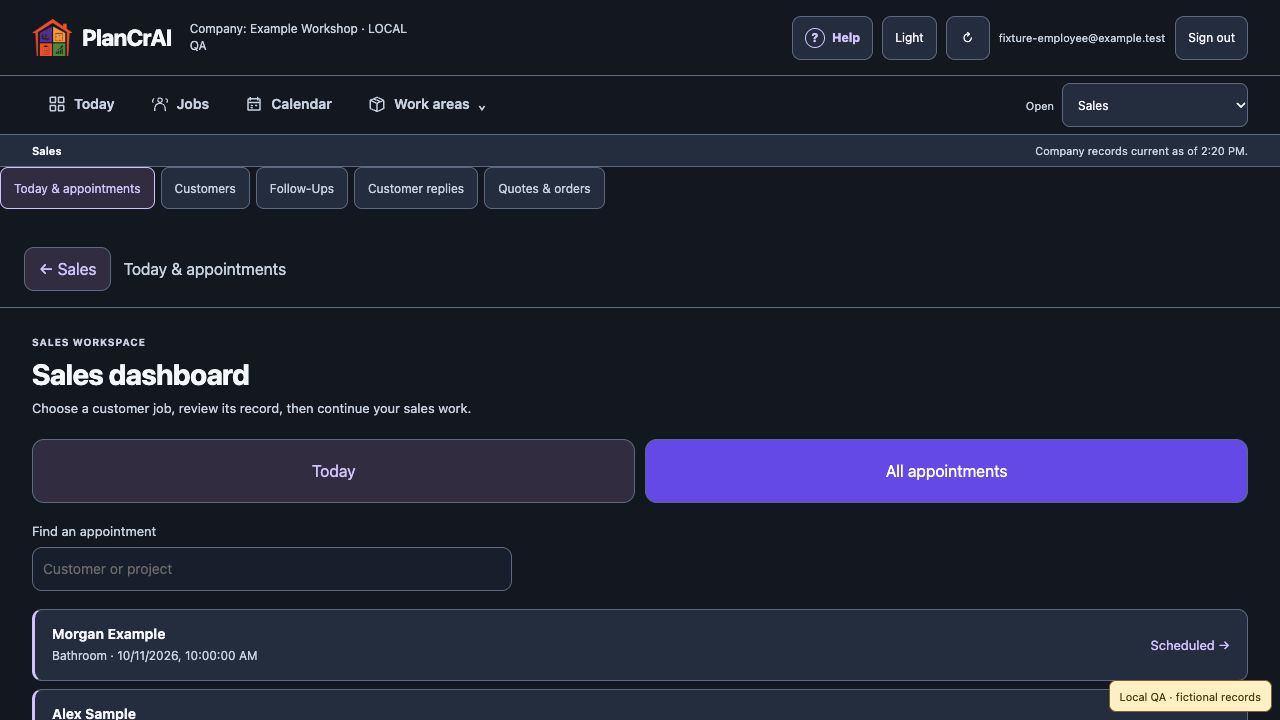
Task: Select the Today appointments view
Action: (x=333, y=471)
